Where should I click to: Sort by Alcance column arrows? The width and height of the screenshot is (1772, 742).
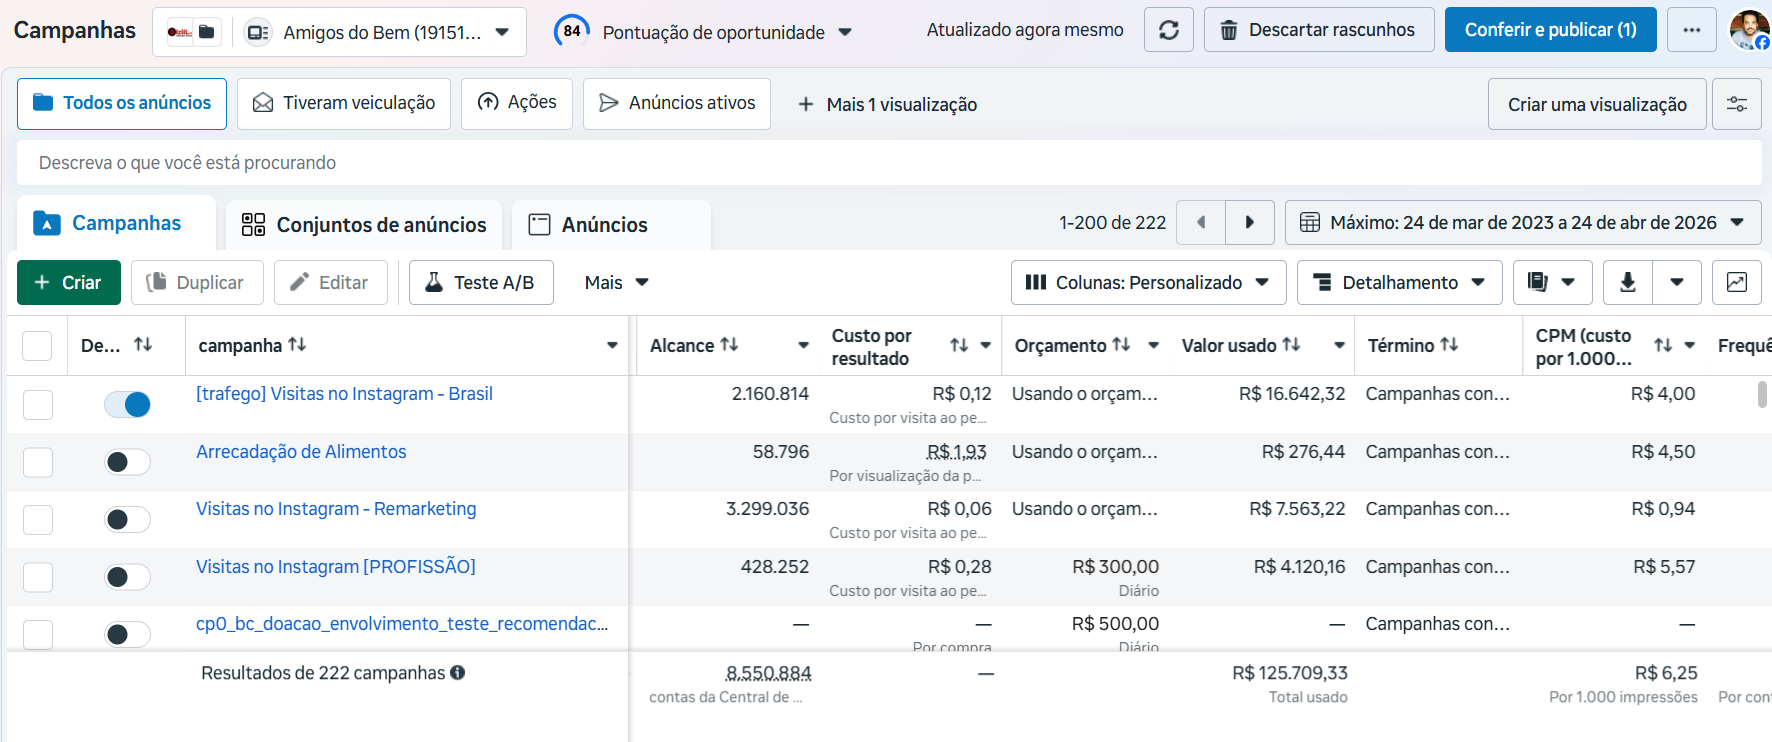pos(729,345)
